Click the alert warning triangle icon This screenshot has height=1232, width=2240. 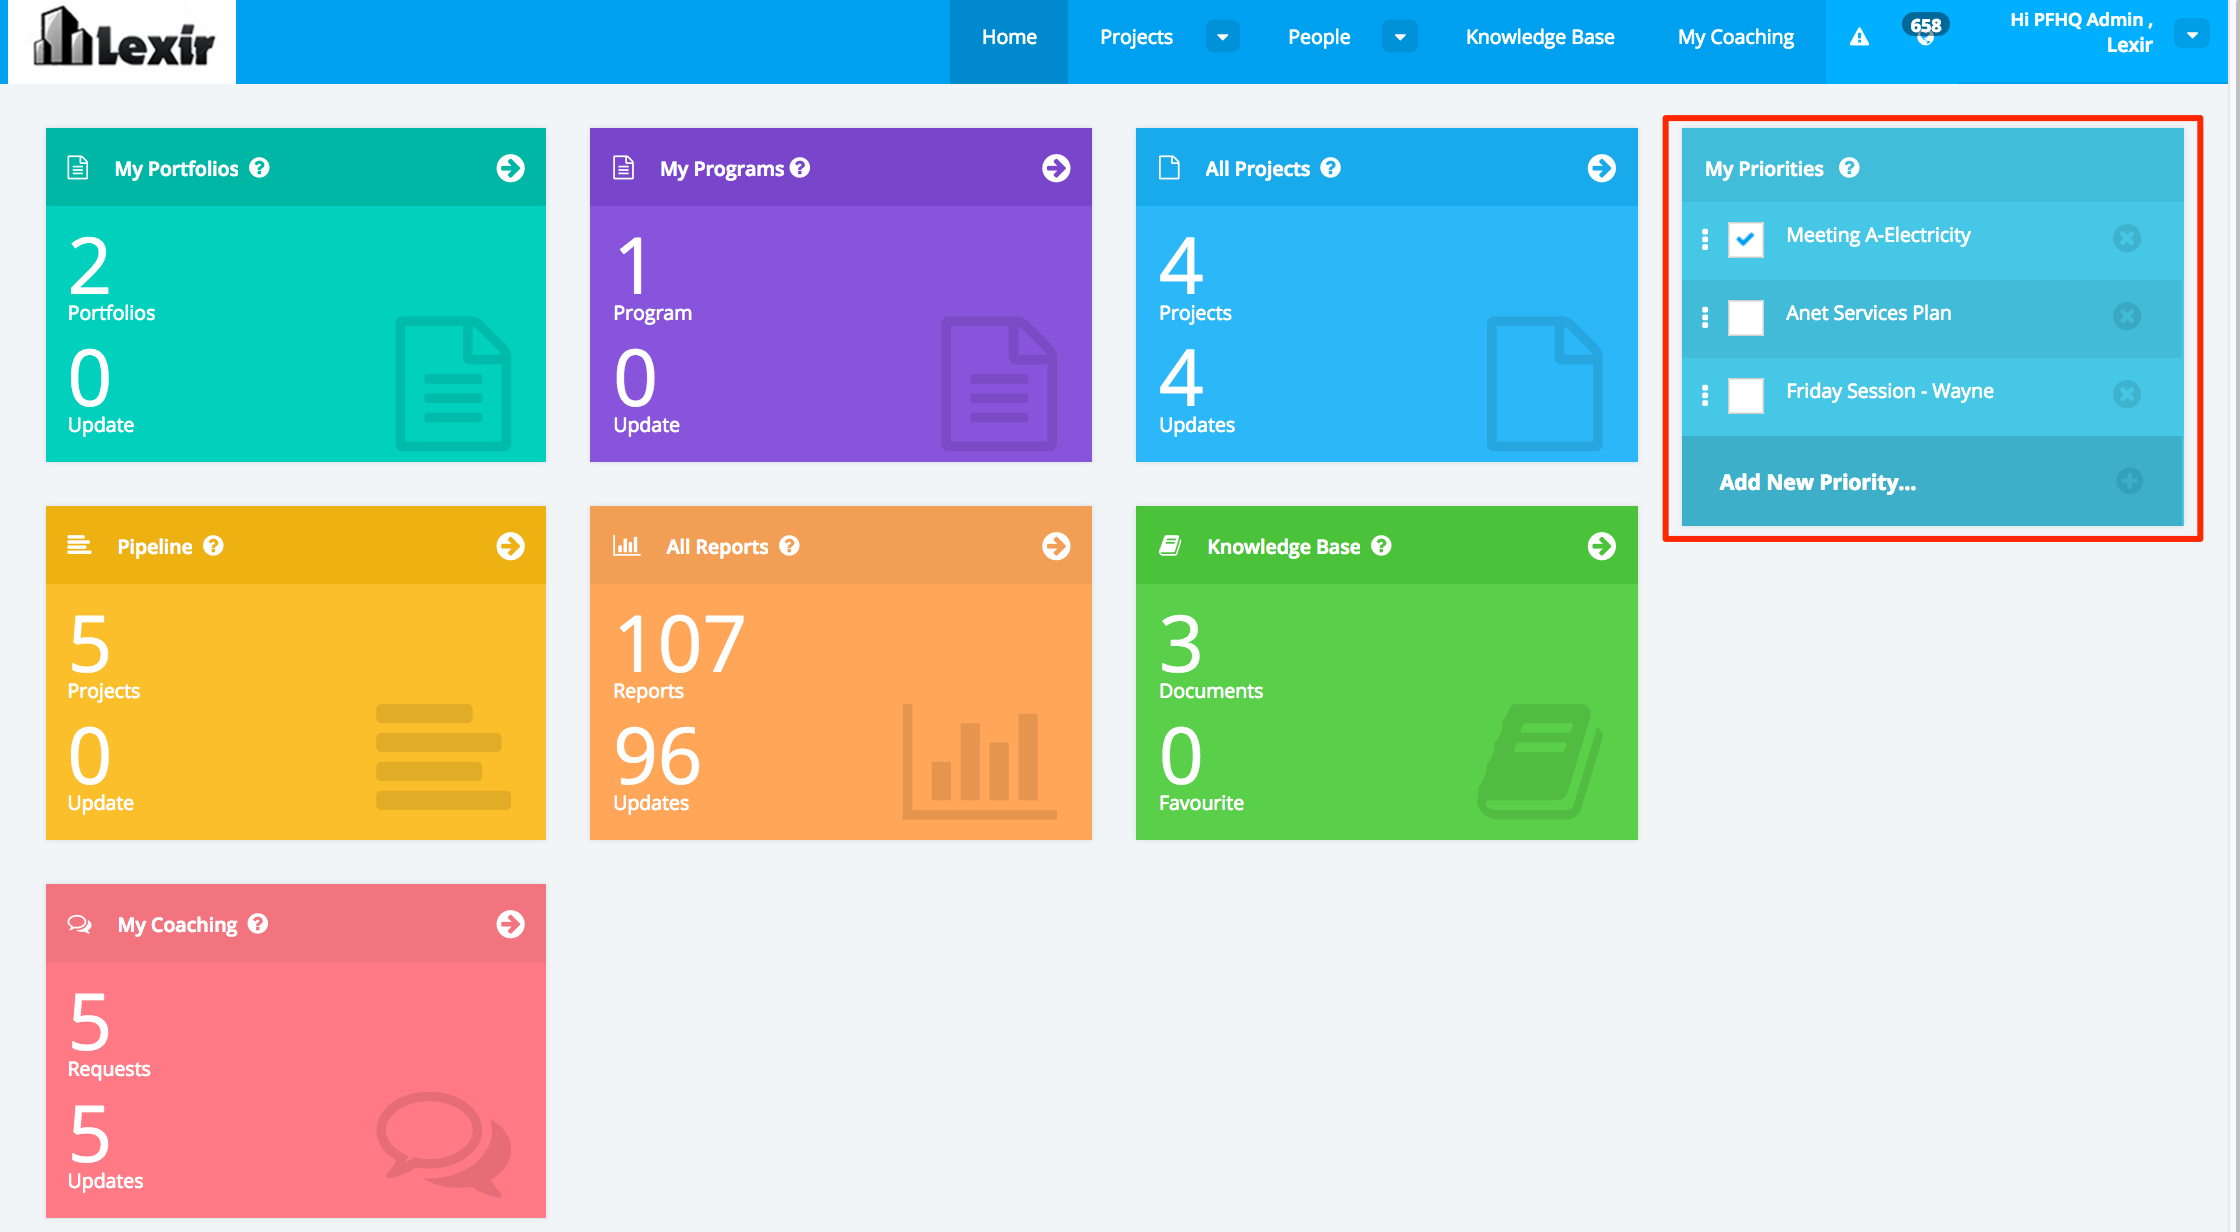(1859, 37)
